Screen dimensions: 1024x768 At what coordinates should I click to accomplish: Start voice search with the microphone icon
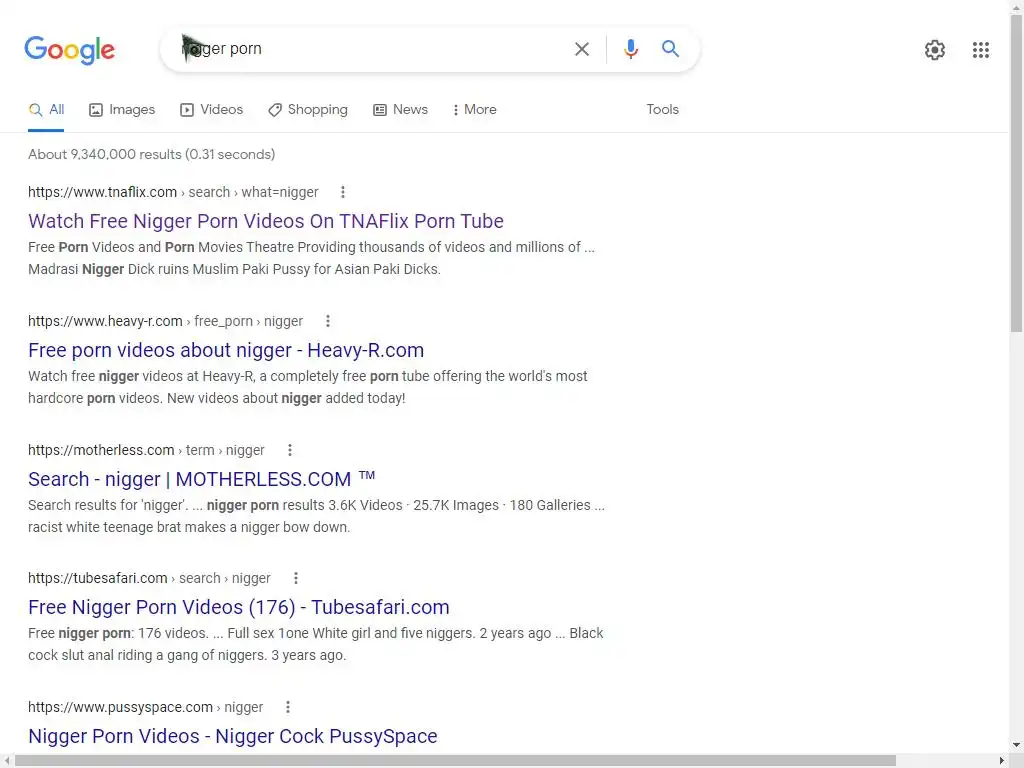pos(630,49)
